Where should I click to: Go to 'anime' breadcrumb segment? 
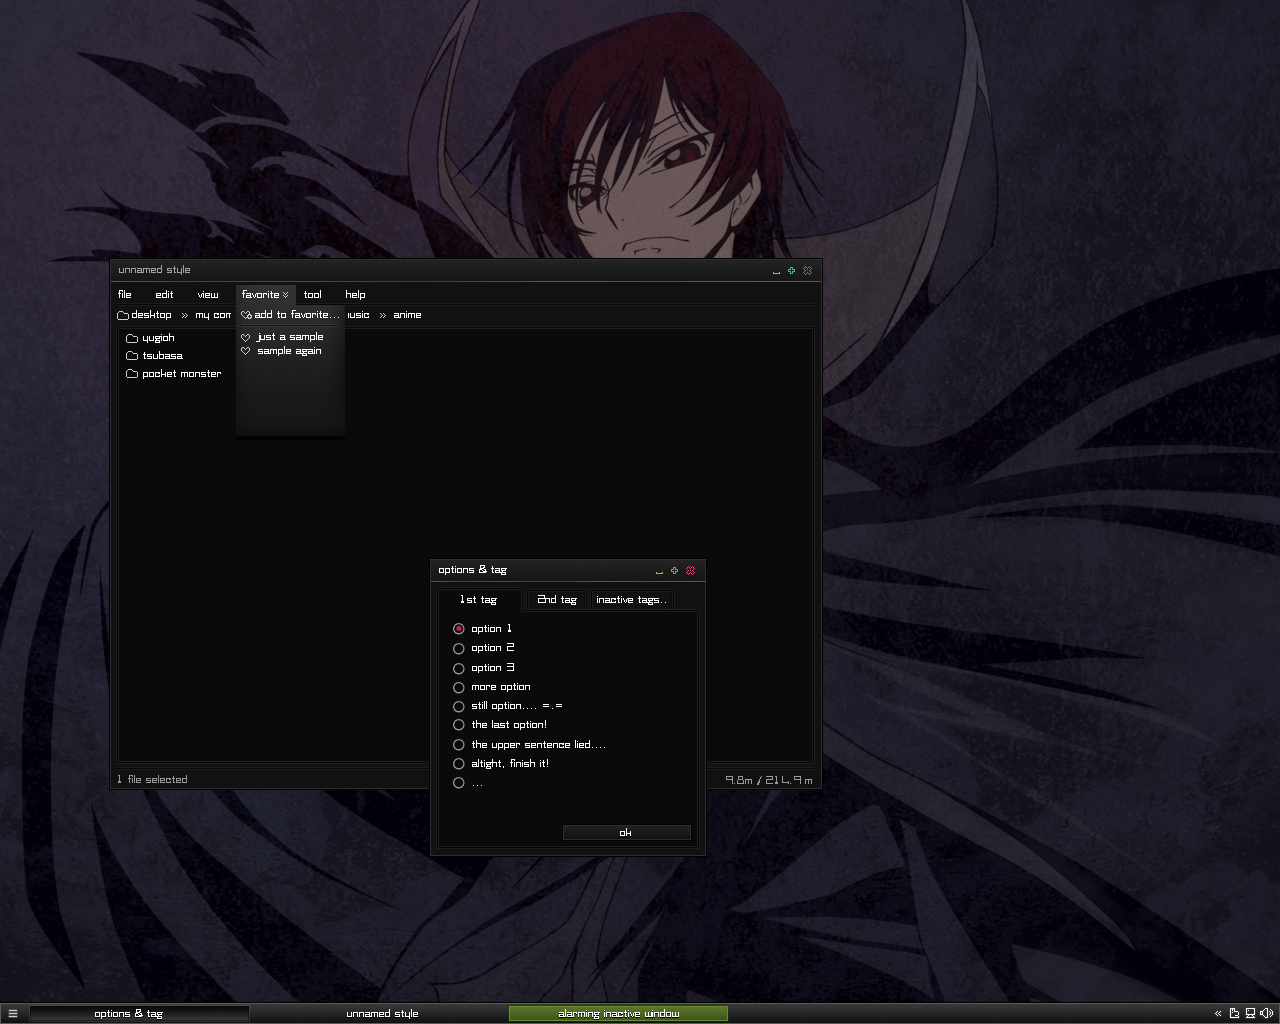coord(407,315)
